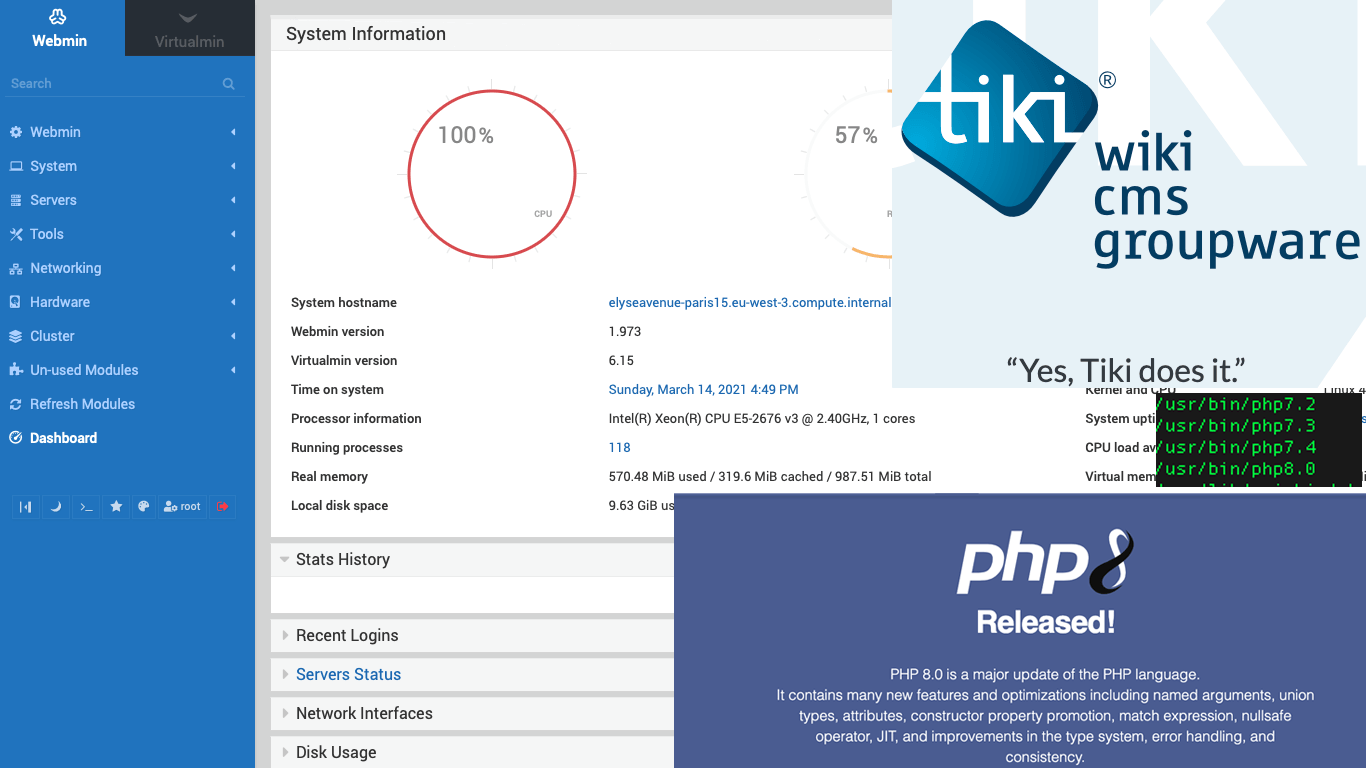The height and width of the screenshot is (768, 1366).
Task: Click the System Information panel header
Action: [581, 34]
